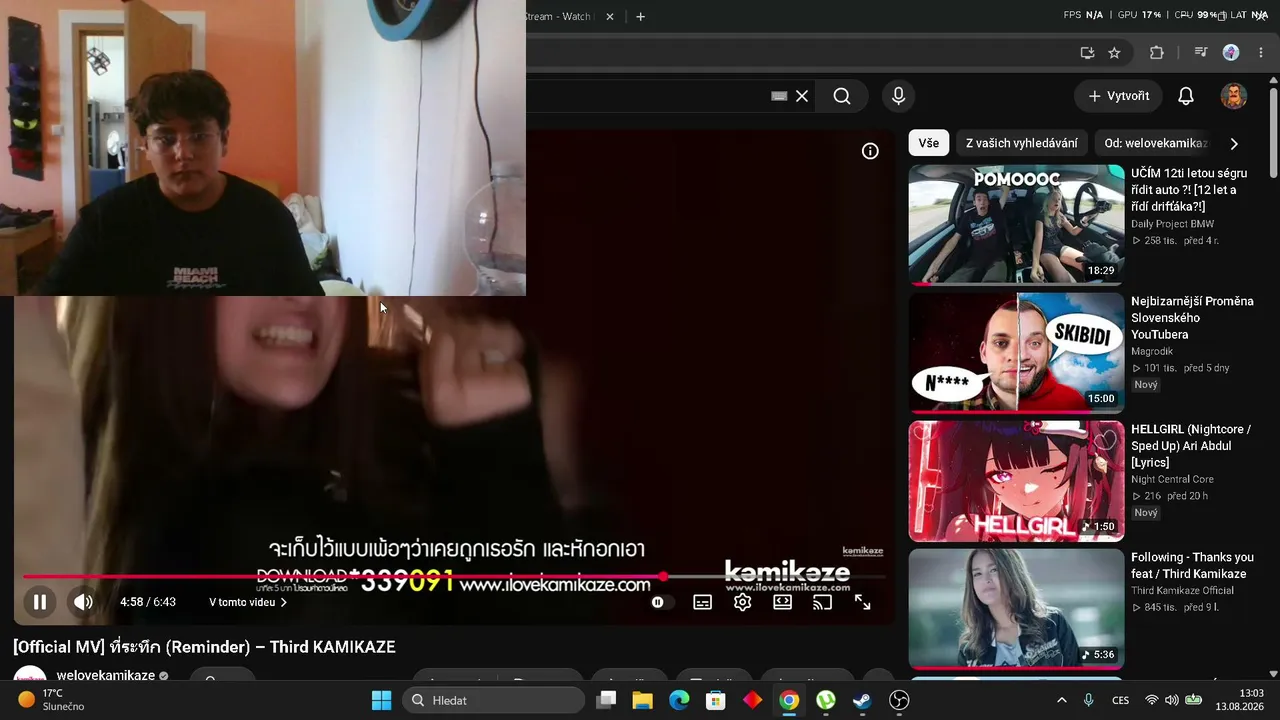
Task: Open uTorrent from the taskbar
Action: tap(826, 700)
